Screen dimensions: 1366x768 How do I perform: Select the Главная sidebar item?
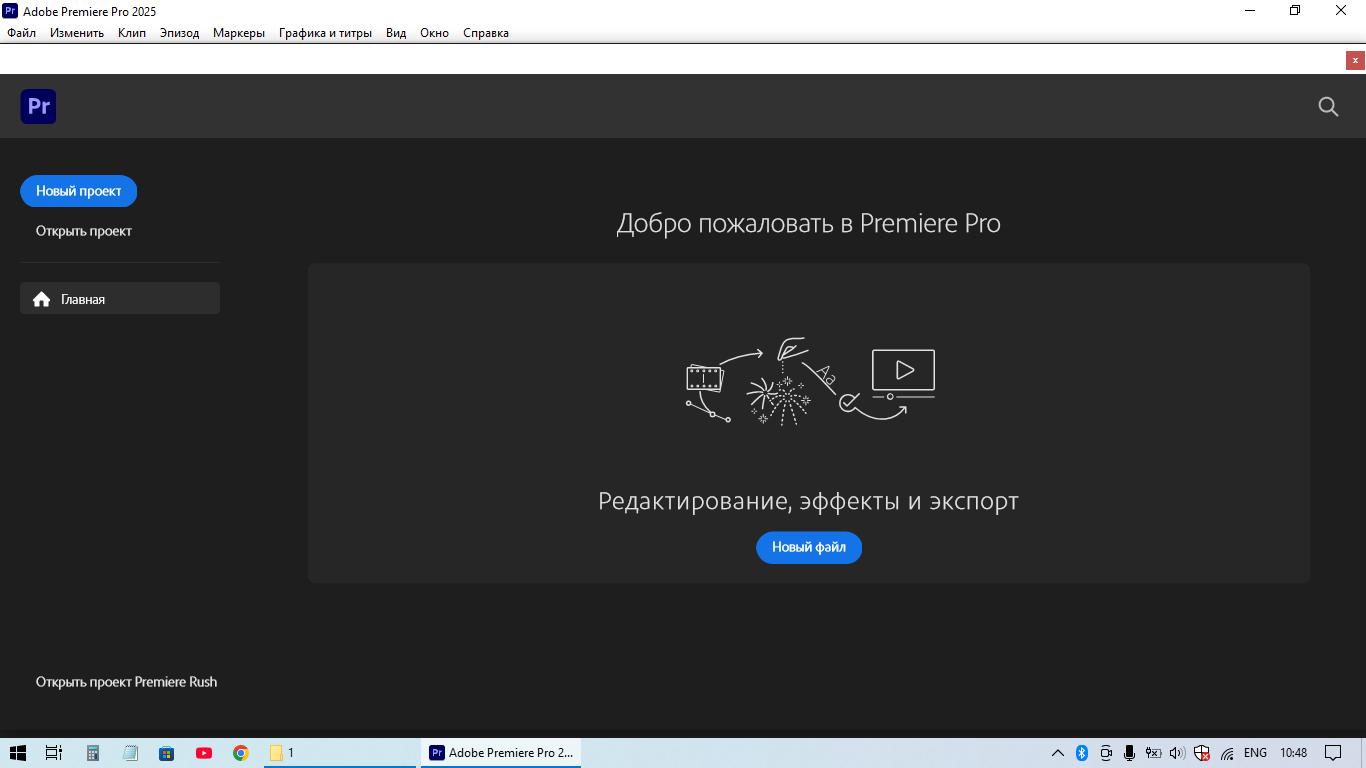(120, 298)
